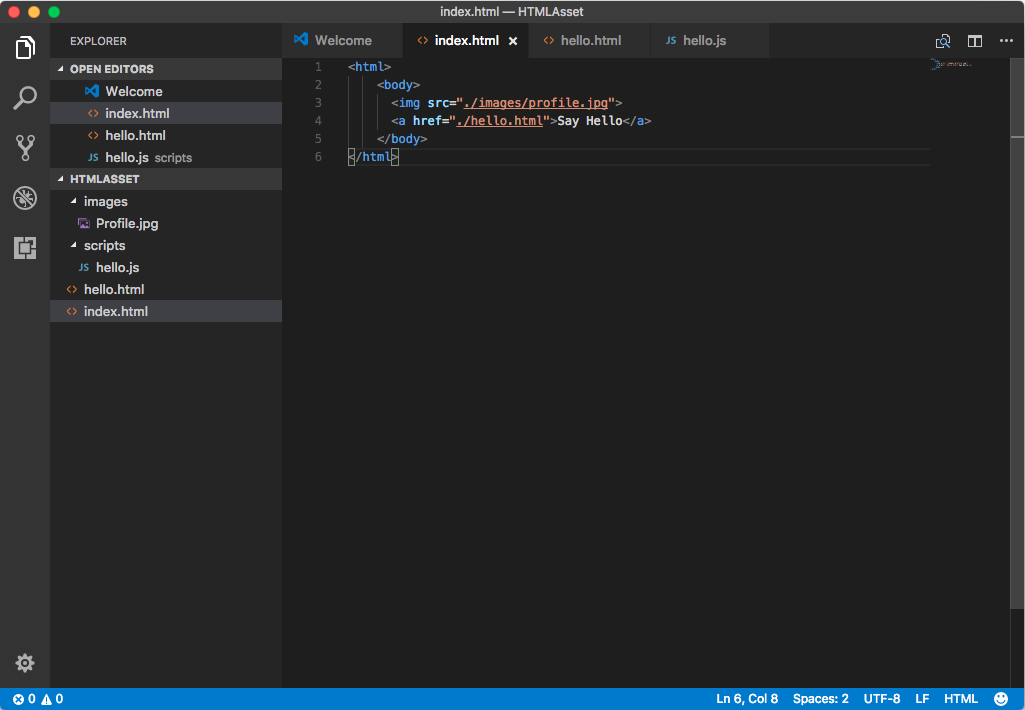
Task: Click the Profile.jpg image file icon
Action: click(84, 224)
